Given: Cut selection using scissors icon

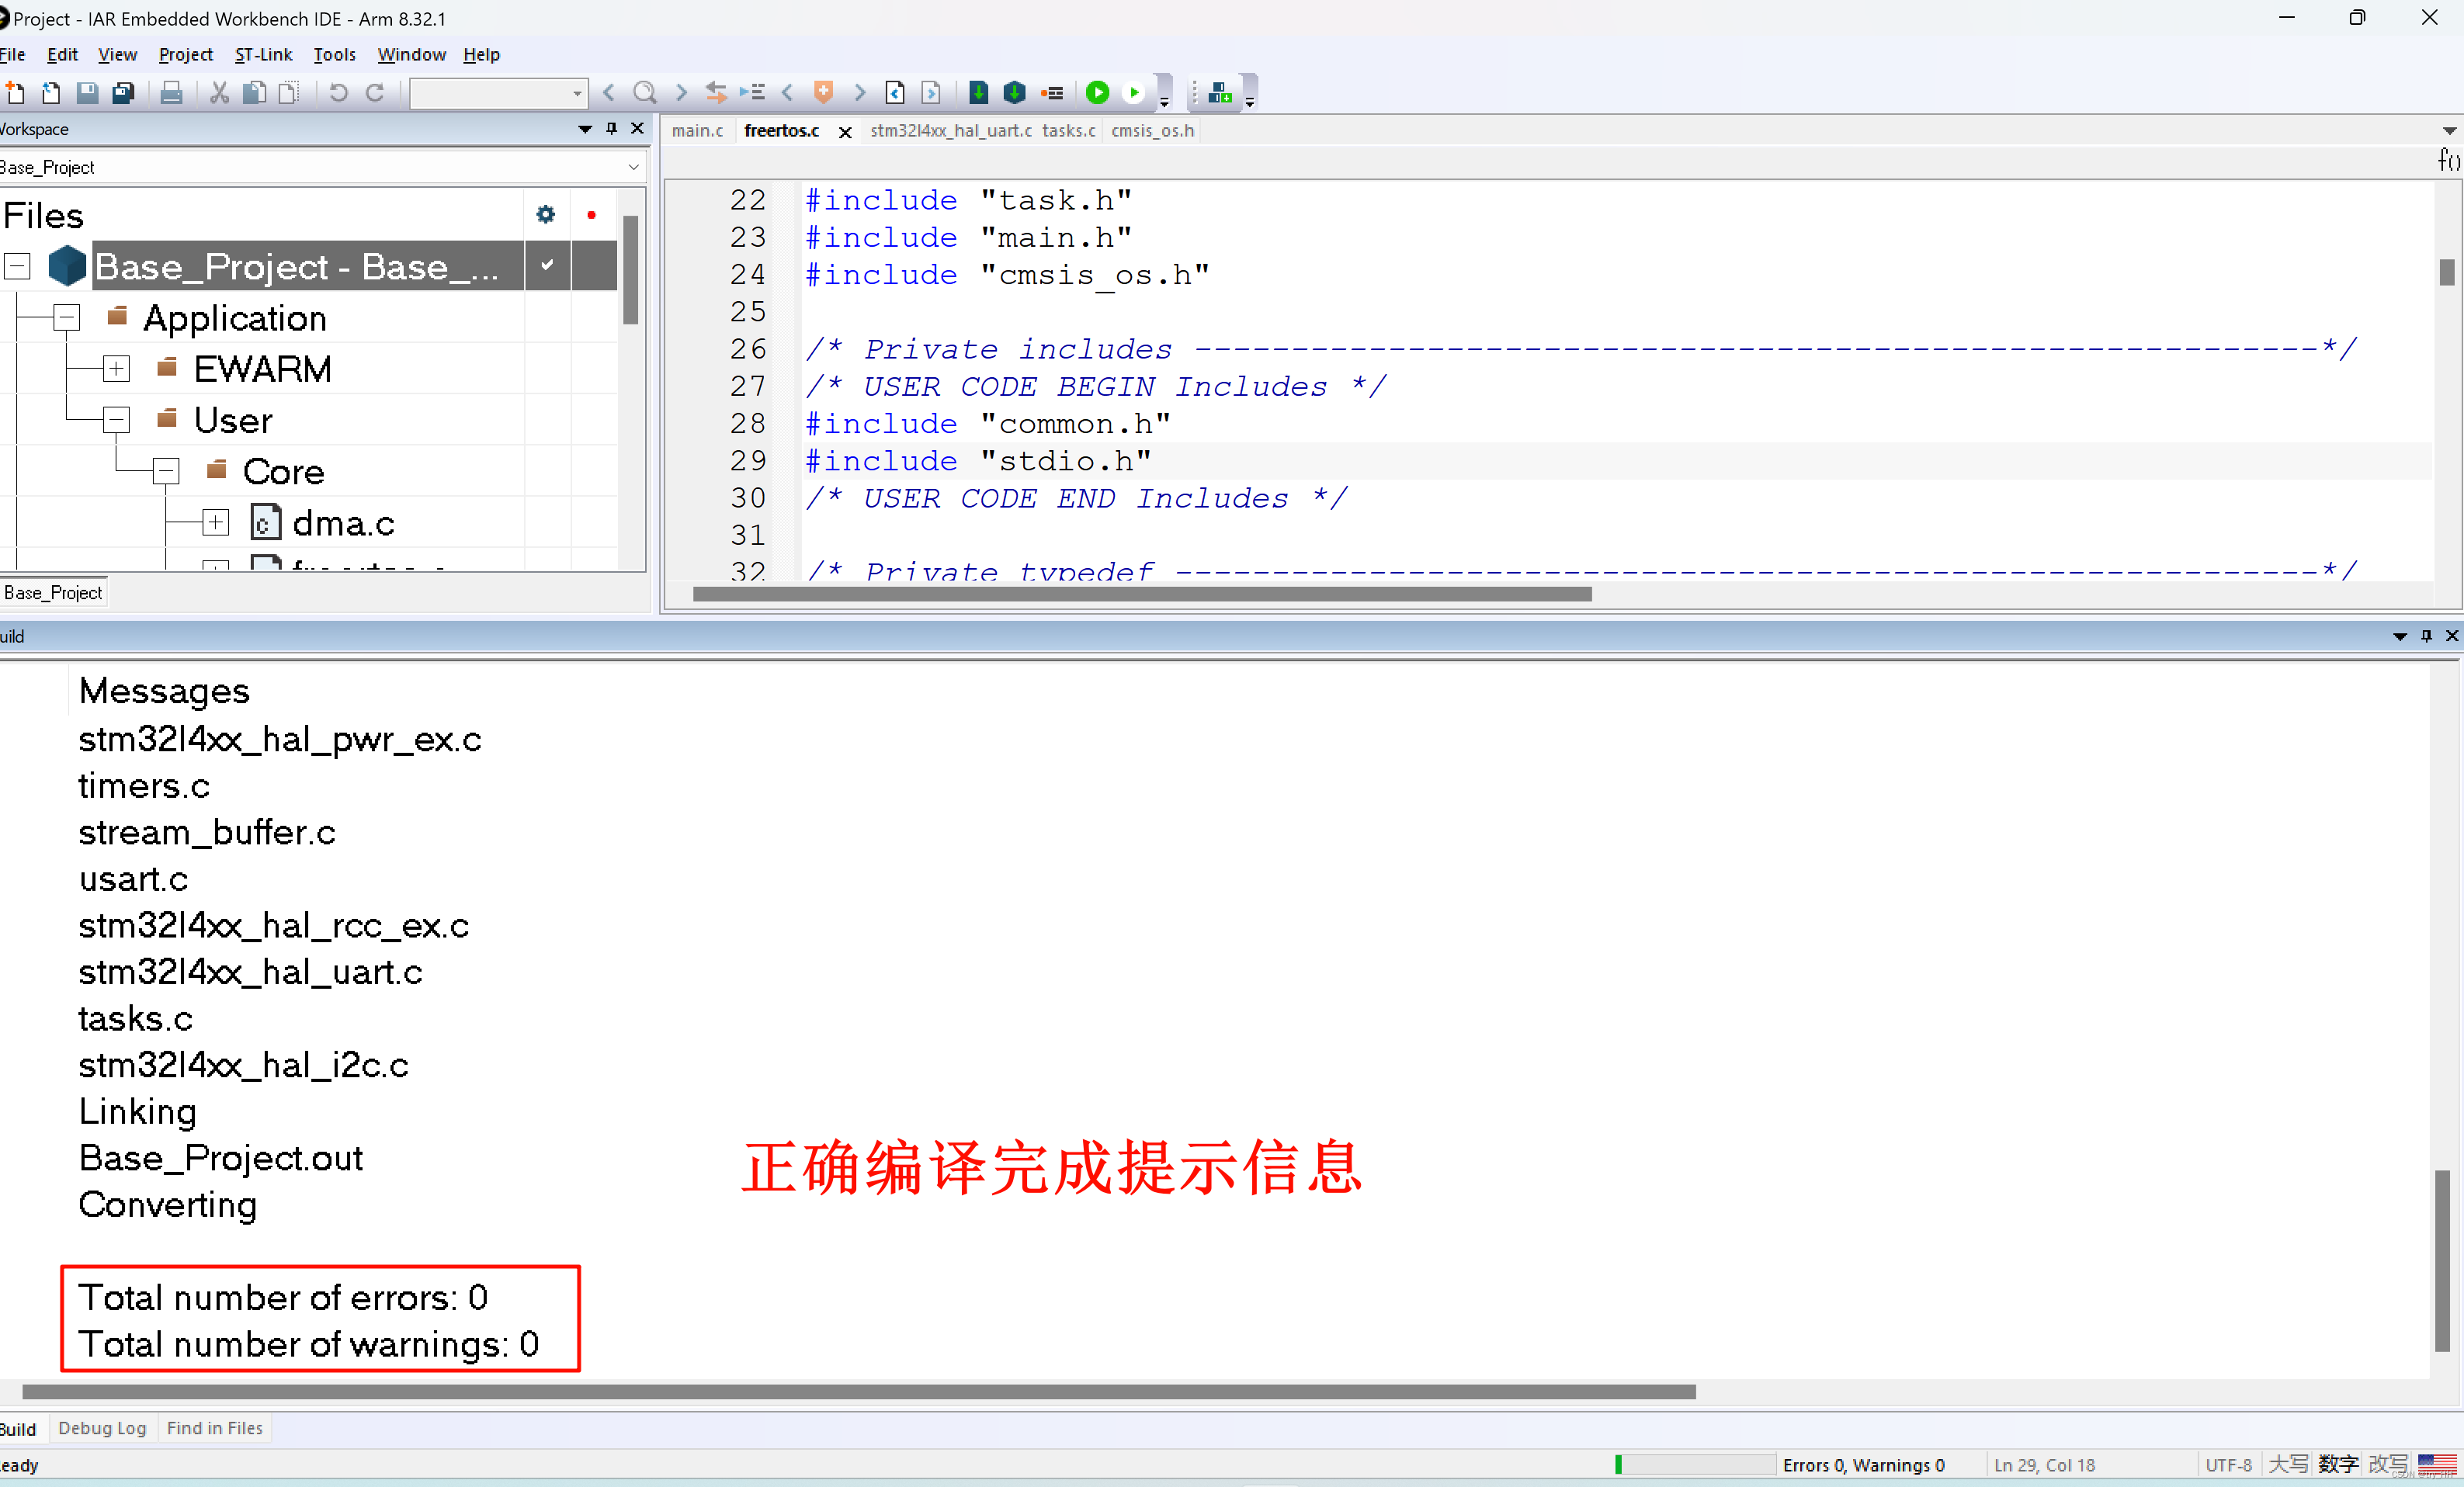Looking at the screenshot, I should point(219,93).
